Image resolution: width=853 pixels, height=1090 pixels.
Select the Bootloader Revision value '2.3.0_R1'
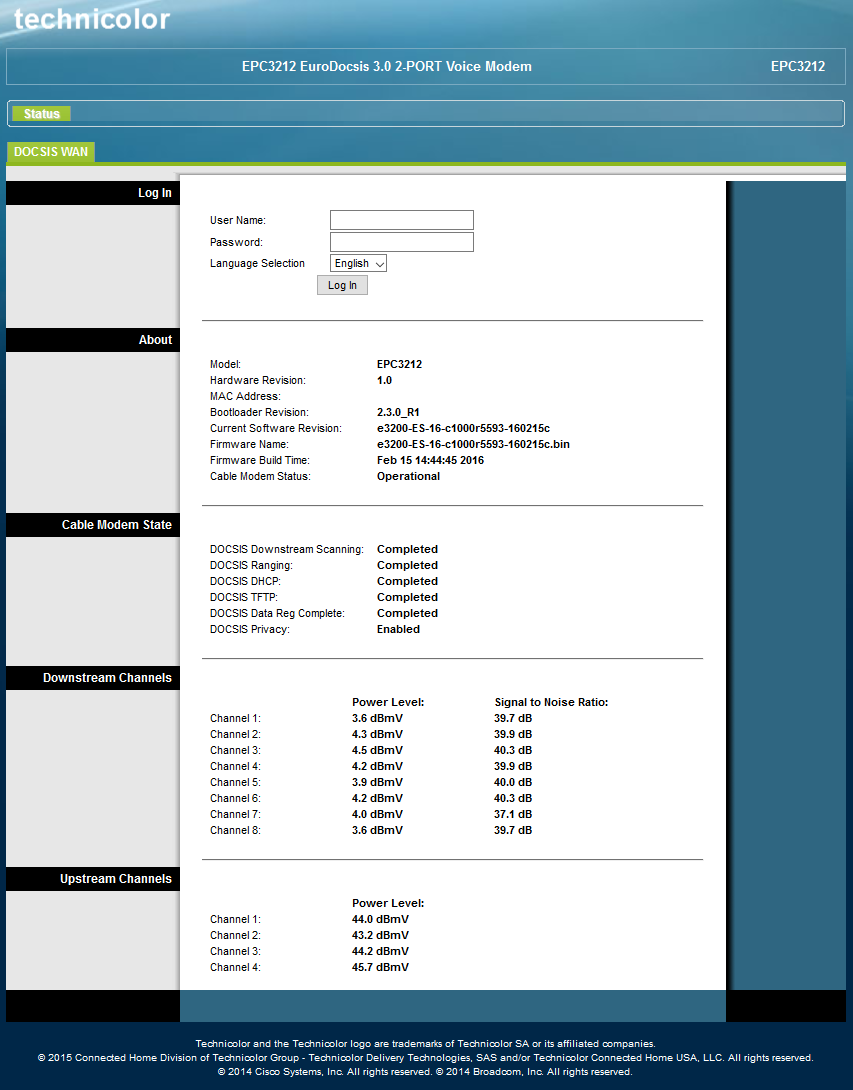(x=398, y=412)
